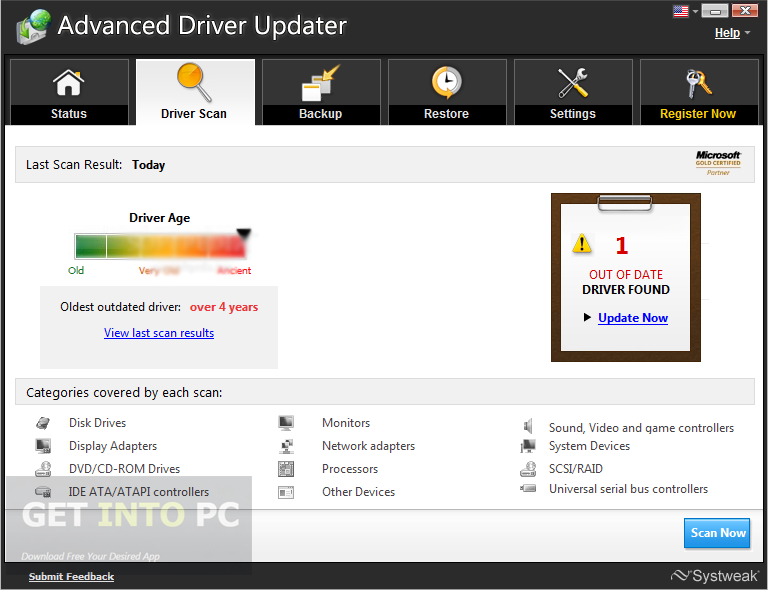Open the Backup tab
The image size is (768, 590).
[x=321, y=92]
